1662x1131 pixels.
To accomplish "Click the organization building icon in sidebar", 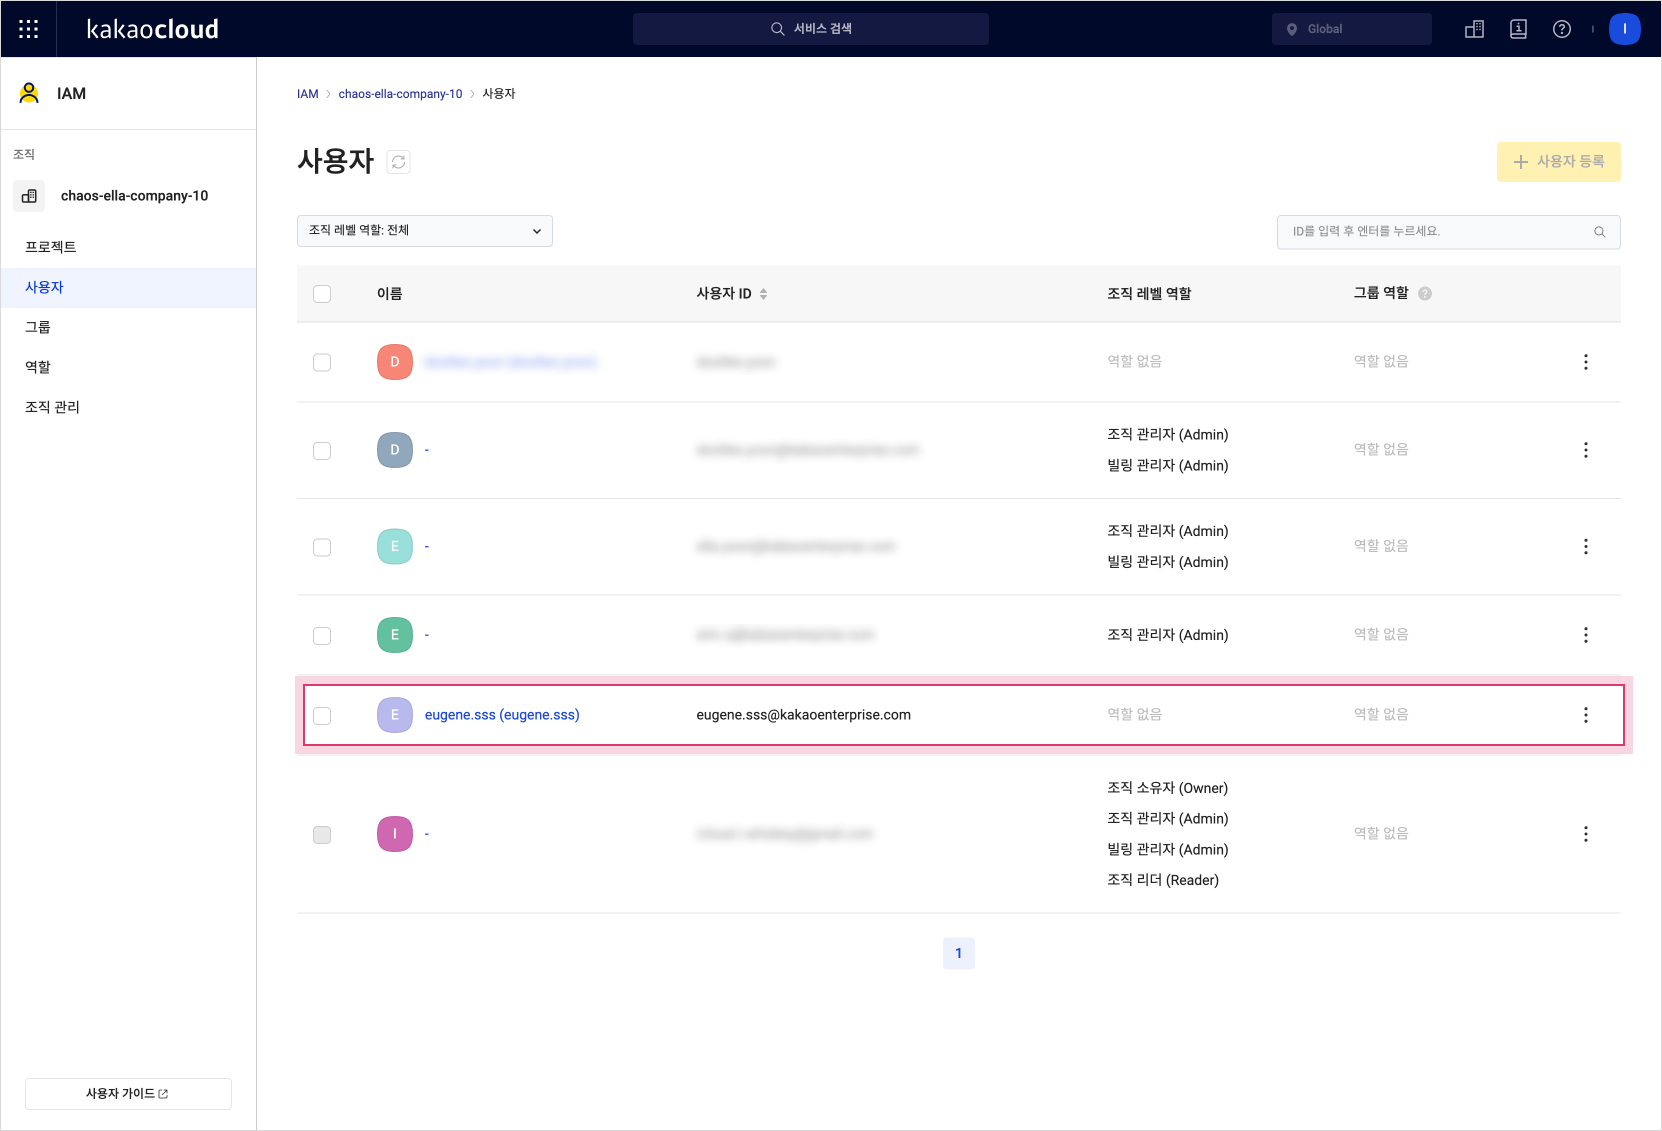I will 29,196.
